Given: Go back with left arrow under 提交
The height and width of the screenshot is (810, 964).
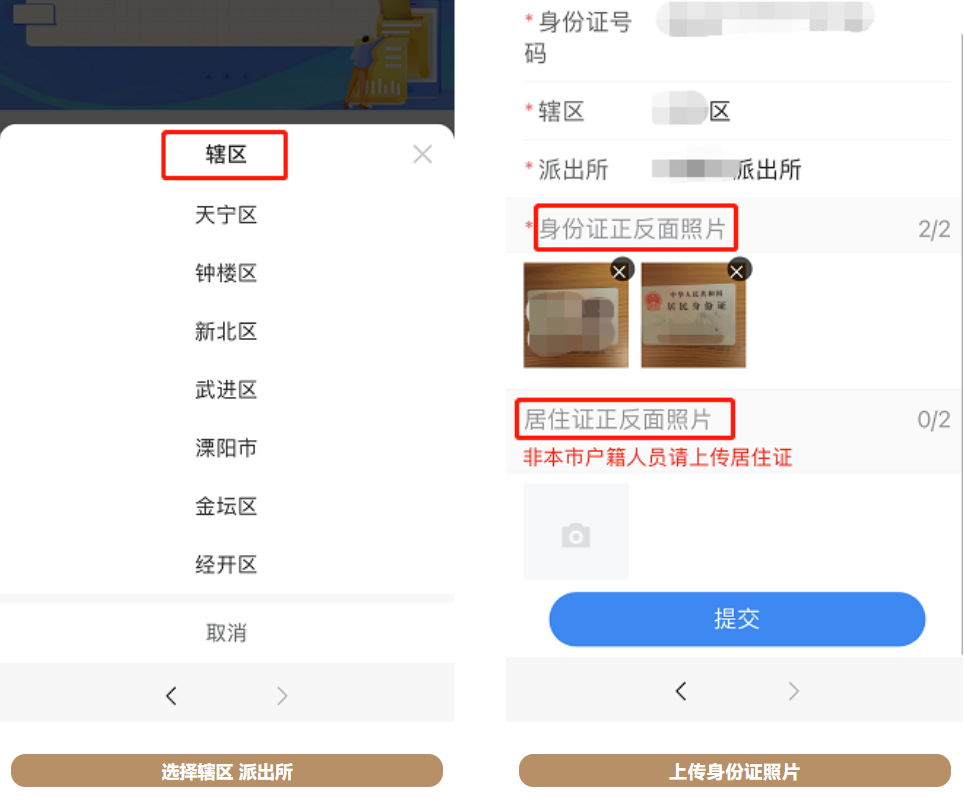Looking at the screenshot, I should (x=681, y=691).
